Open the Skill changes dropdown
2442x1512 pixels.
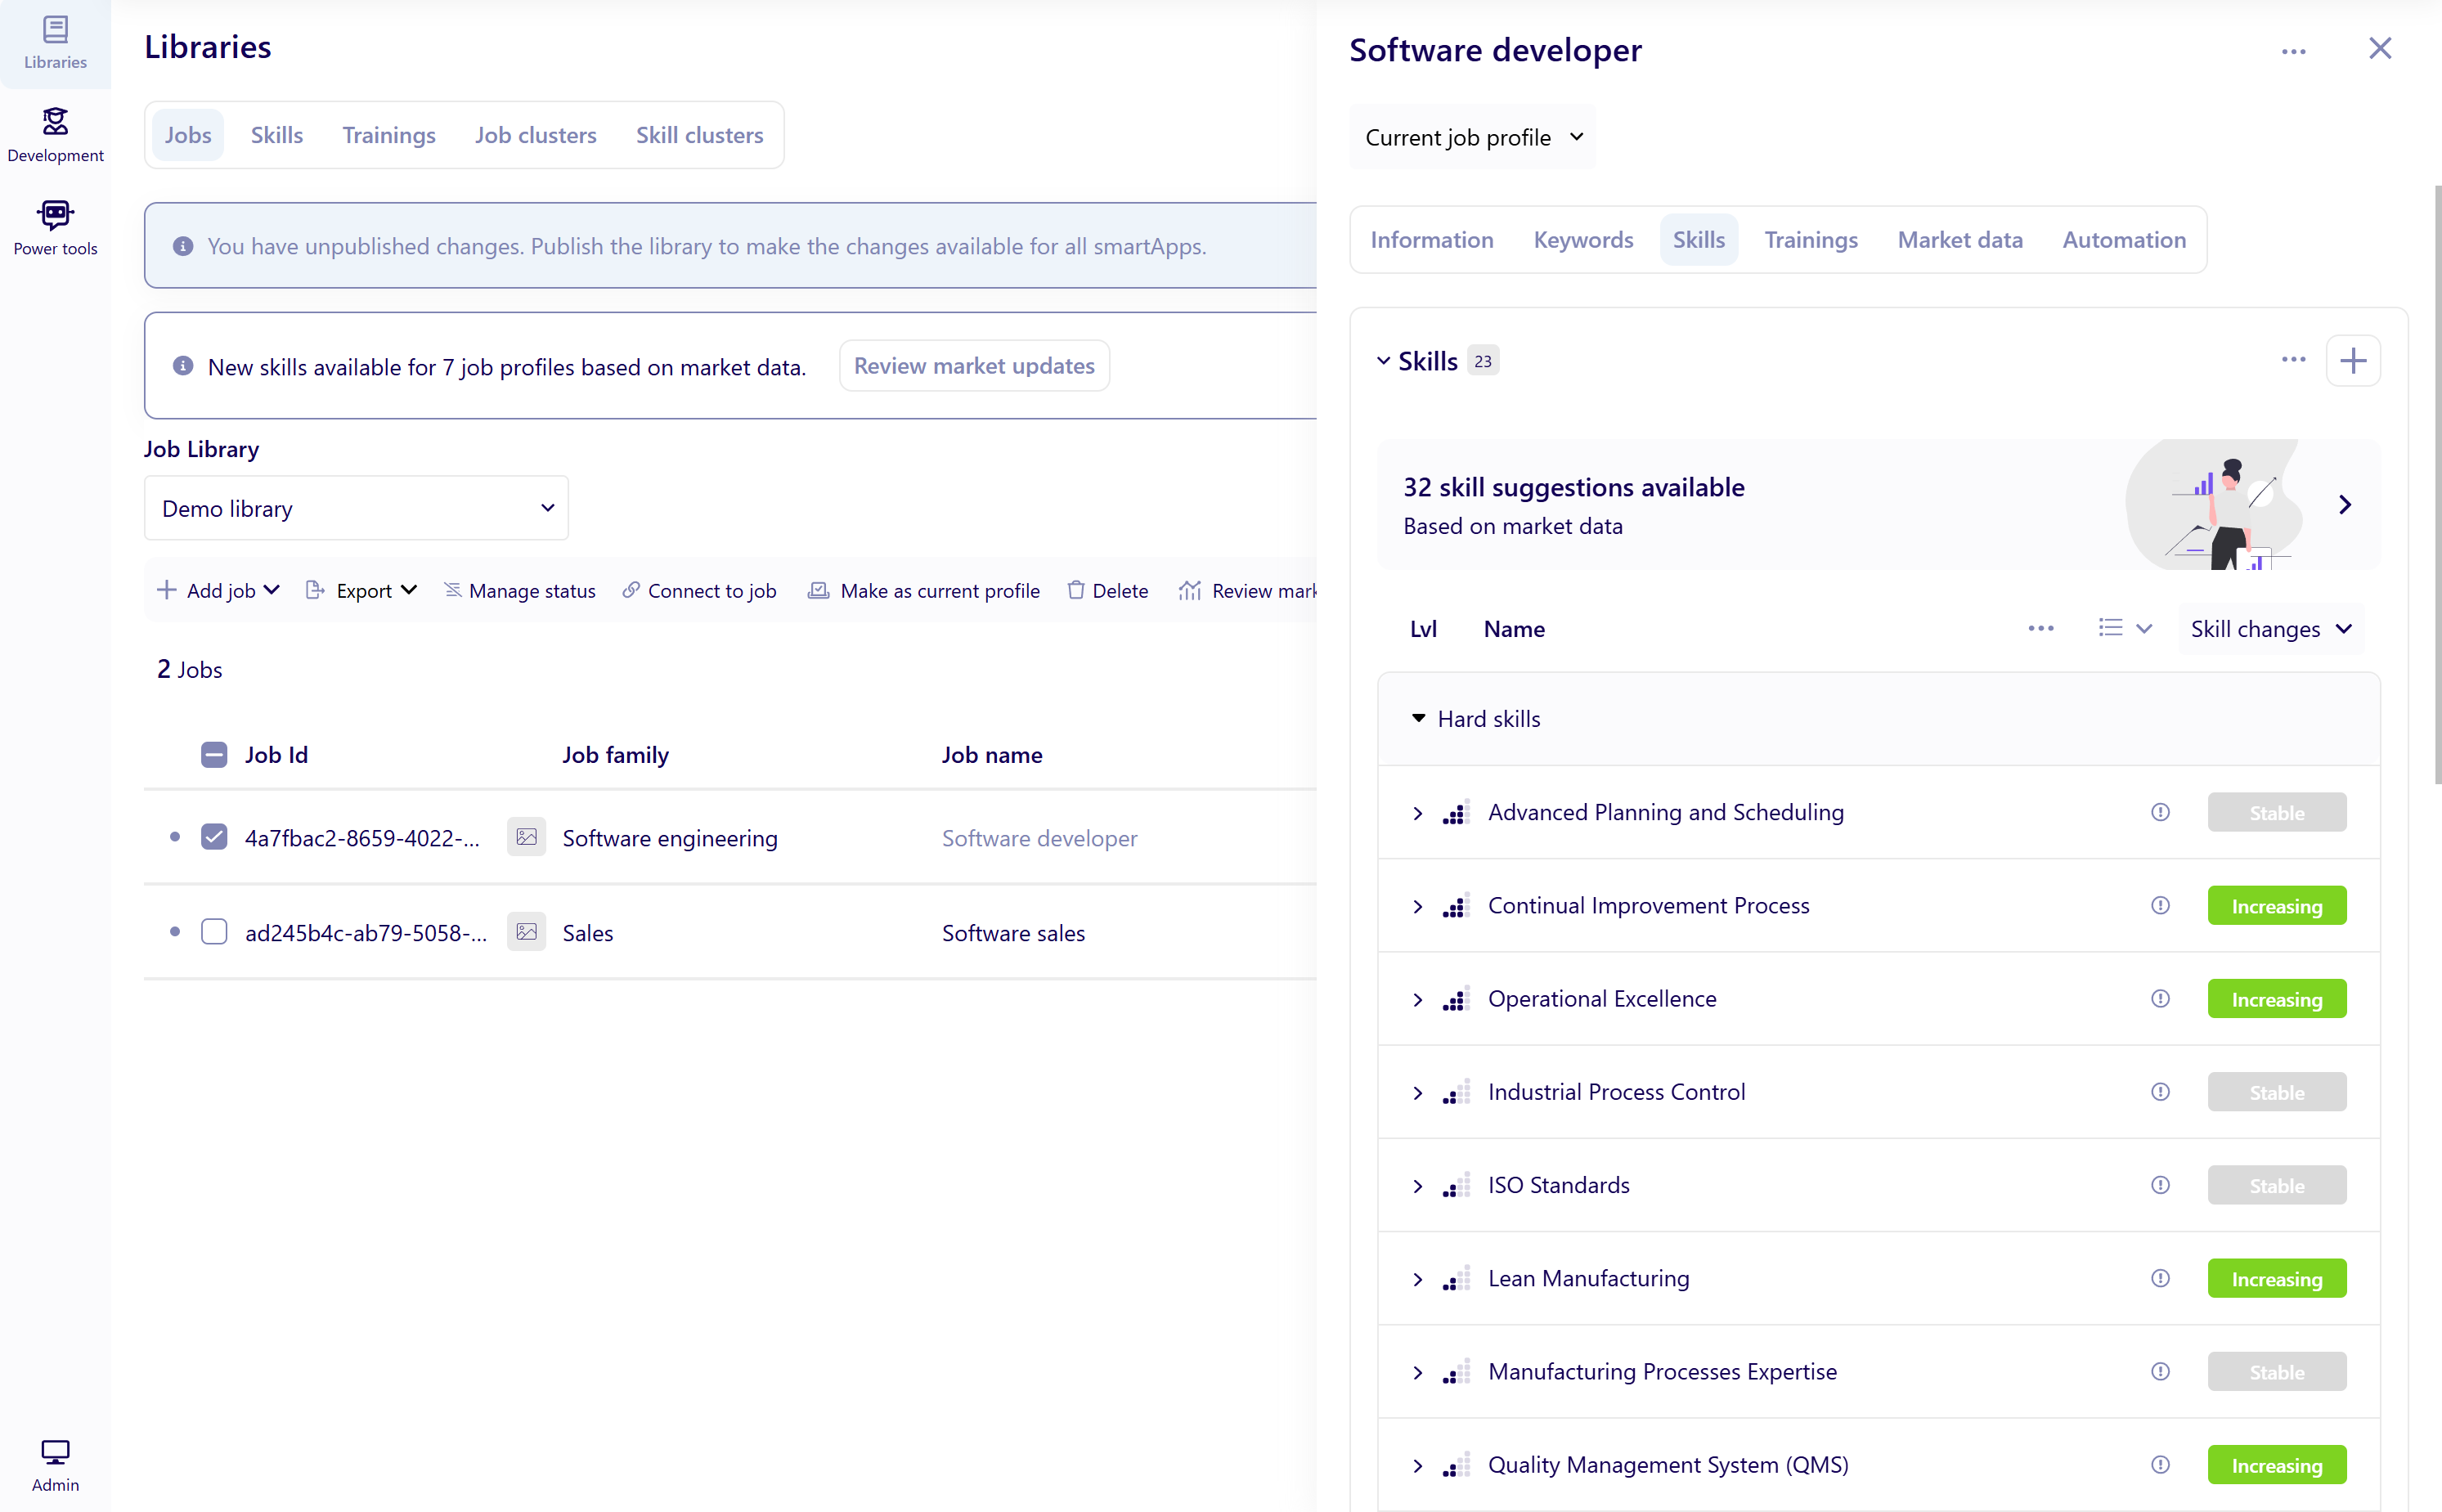tap(2270, 629)
